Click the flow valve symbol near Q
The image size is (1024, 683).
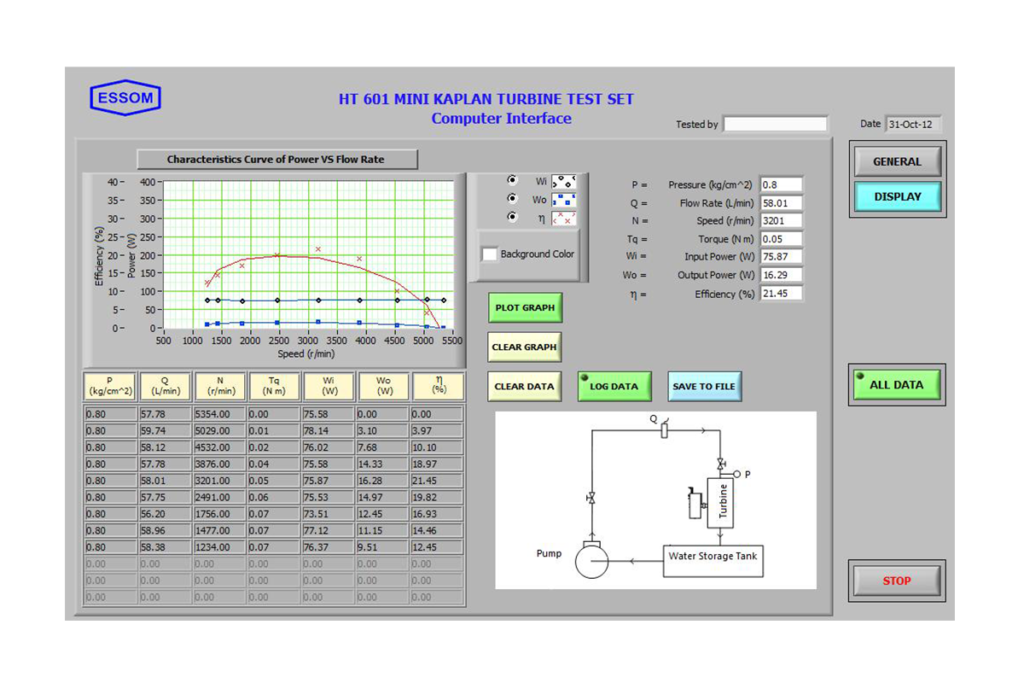click(x=664, y=431)
